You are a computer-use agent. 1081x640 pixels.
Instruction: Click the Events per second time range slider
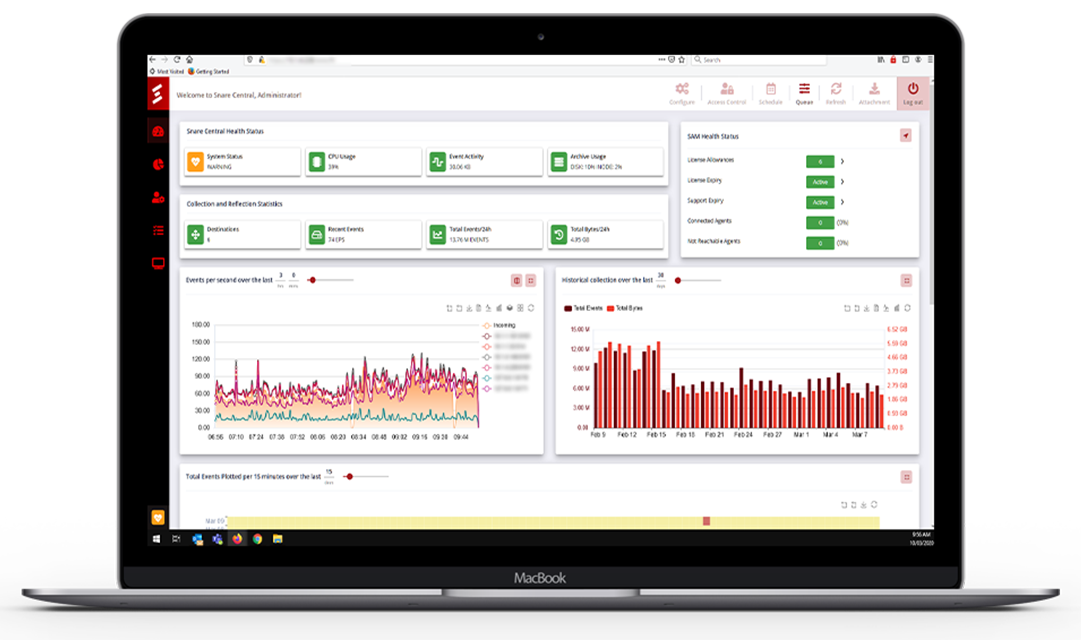pyautogui.click(x=330, y=280)
